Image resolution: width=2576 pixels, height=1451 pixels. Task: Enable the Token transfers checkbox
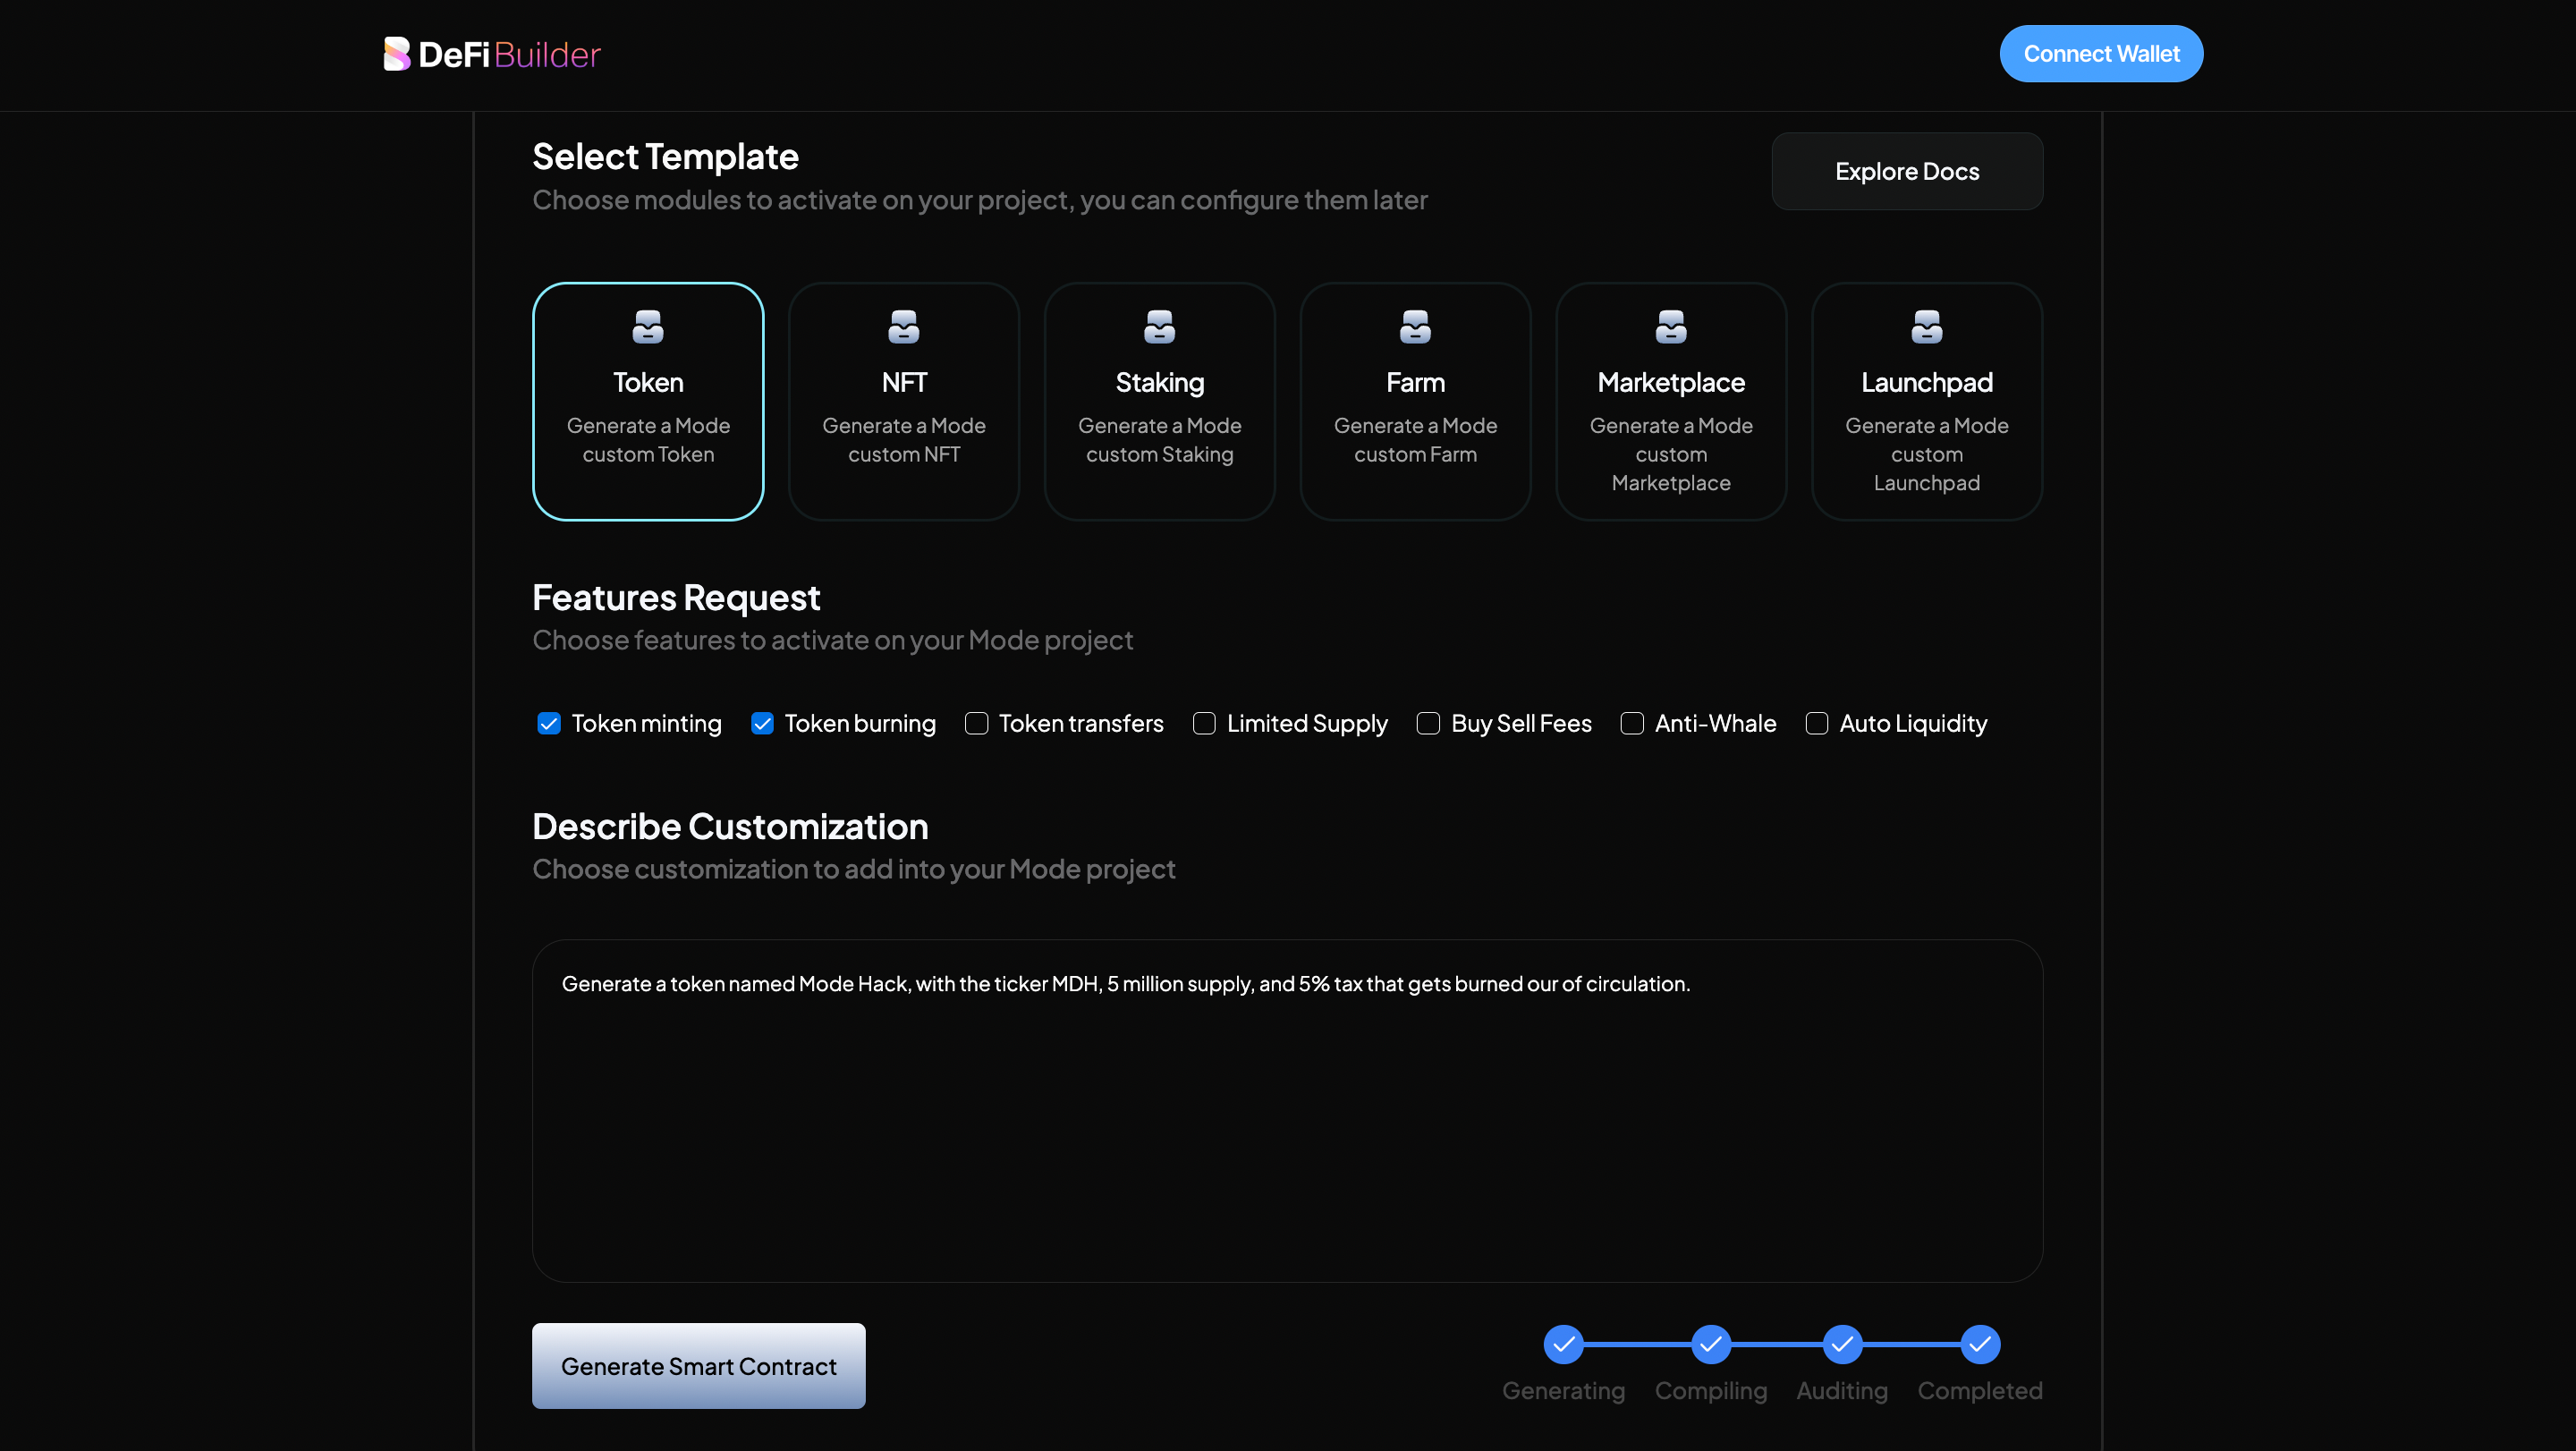point(976,723)
